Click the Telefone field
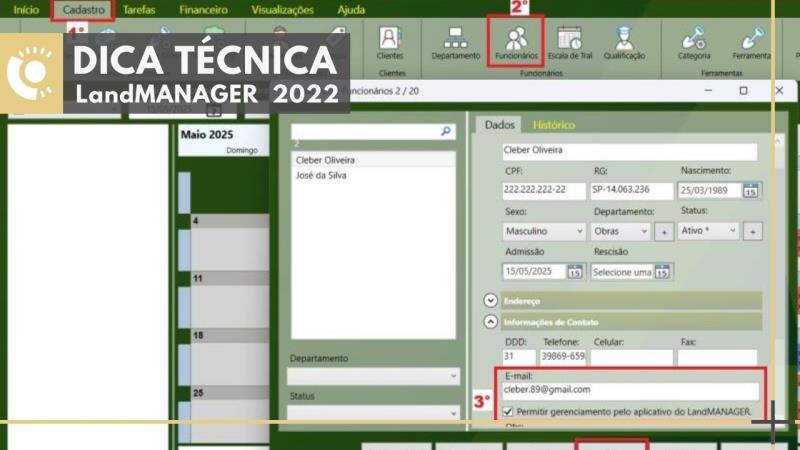The image size is (800, 450). 563,357
